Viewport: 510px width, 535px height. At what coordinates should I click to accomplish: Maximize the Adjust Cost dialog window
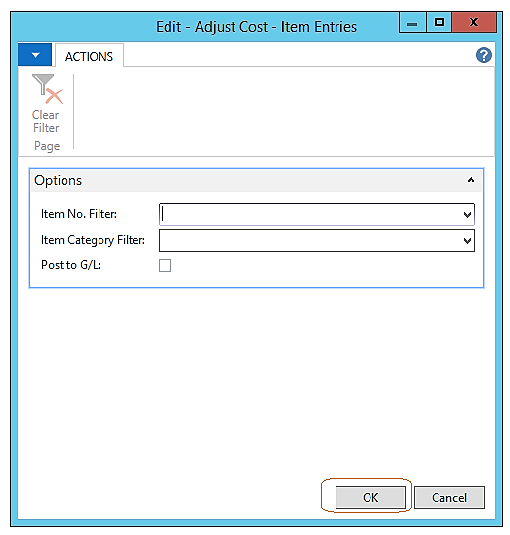point(439,23)
